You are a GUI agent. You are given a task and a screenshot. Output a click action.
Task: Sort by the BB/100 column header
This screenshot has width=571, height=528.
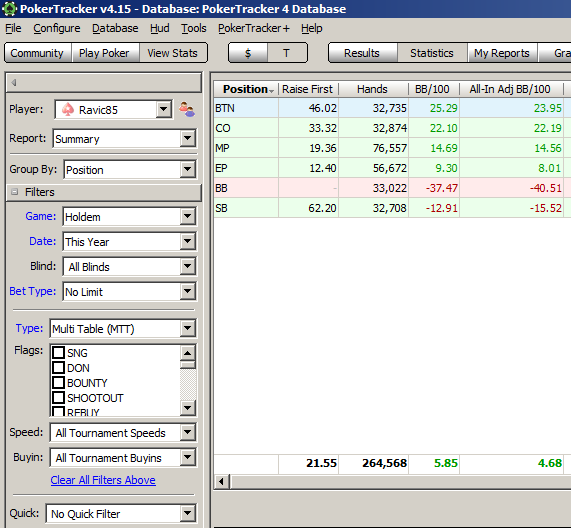(434, 89)
